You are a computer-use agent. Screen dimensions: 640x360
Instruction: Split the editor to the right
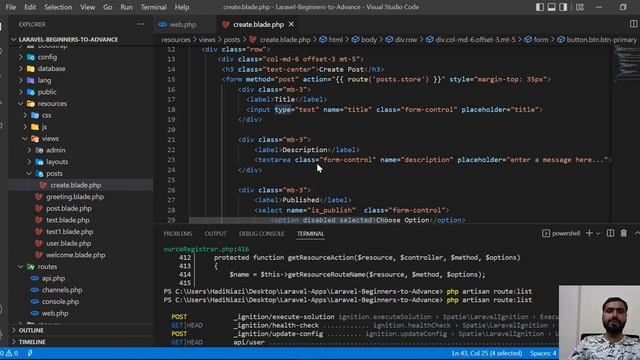(633, 24)
